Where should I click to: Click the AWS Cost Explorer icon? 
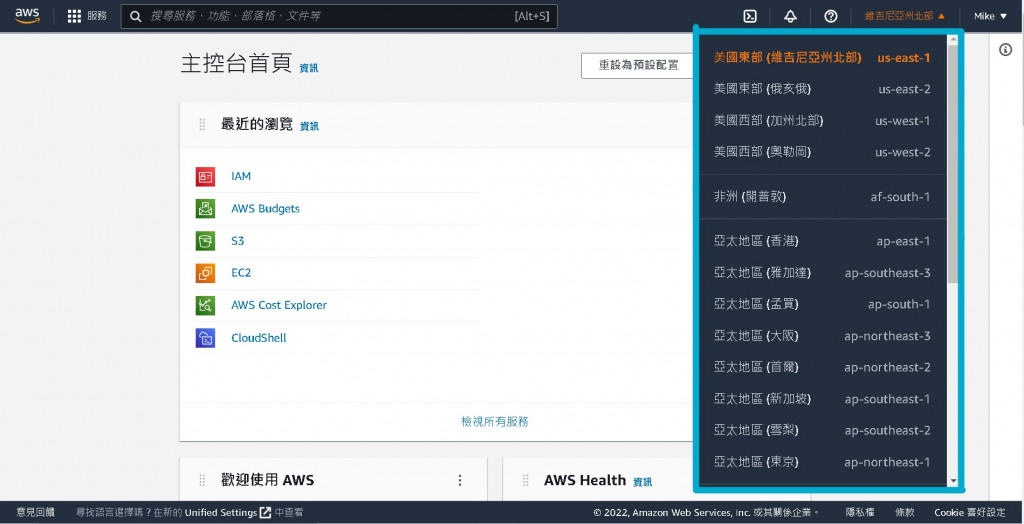click(205, 305)
